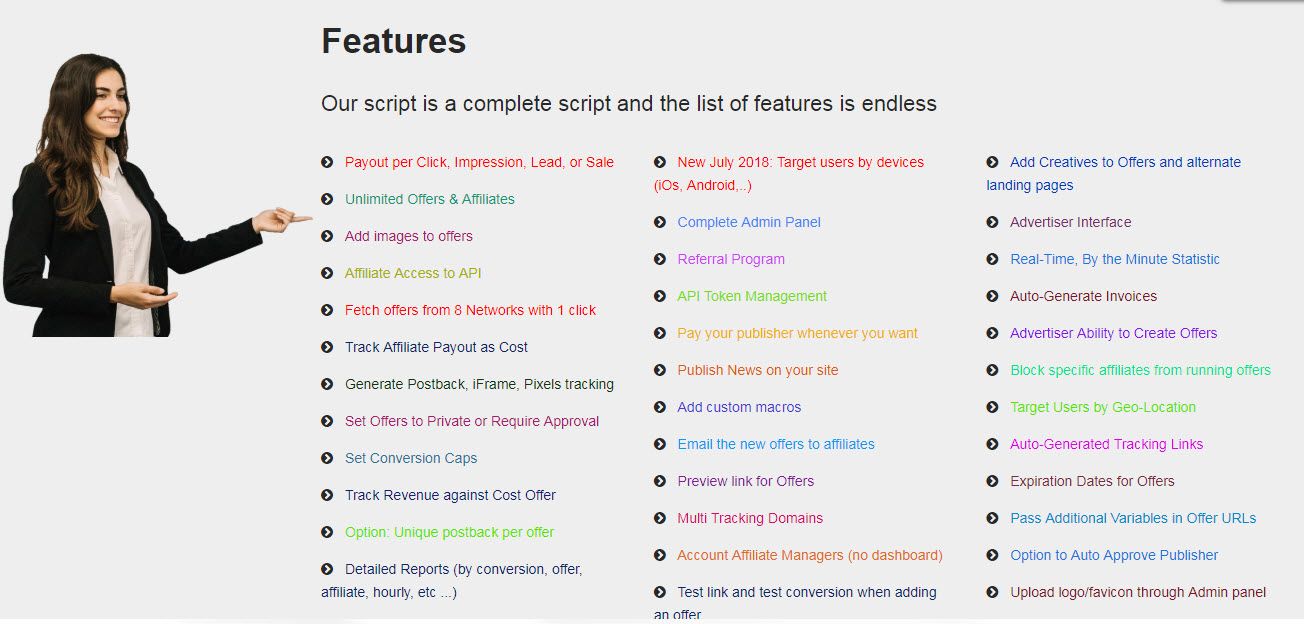Click the arrow icon before Publish News on your site

pyautogui.click(x=660, y=370)
